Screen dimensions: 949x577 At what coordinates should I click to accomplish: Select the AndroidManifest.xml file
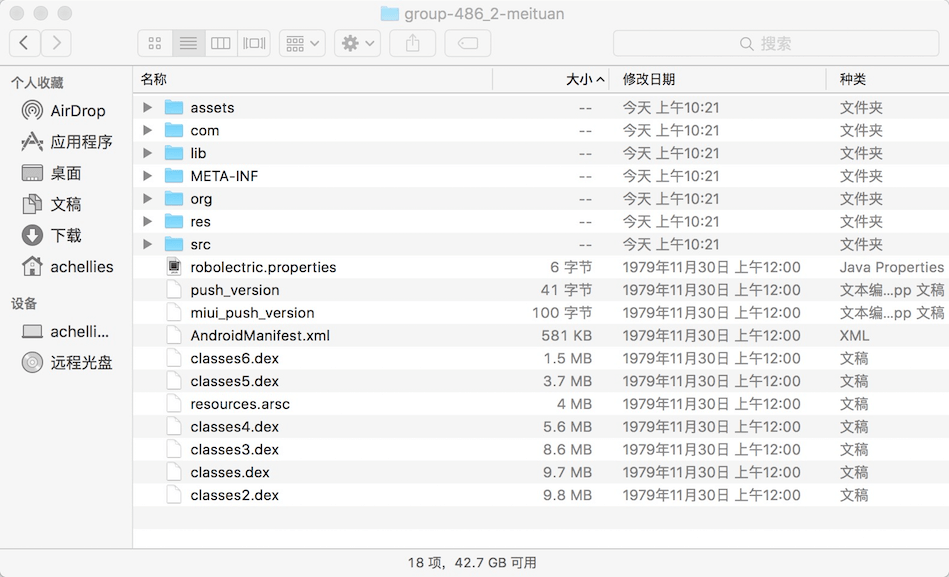[x=260, y=335]
